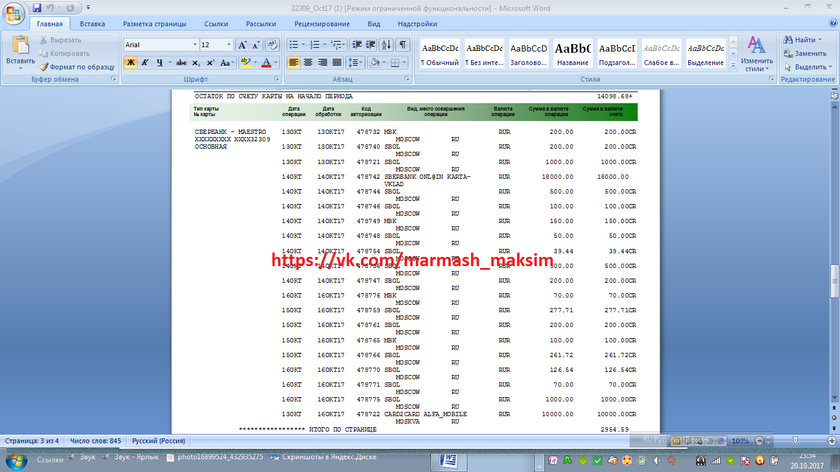Toggle Italic (К) formatting
This screenshot has width=840, height=472.
pos(145,63)
